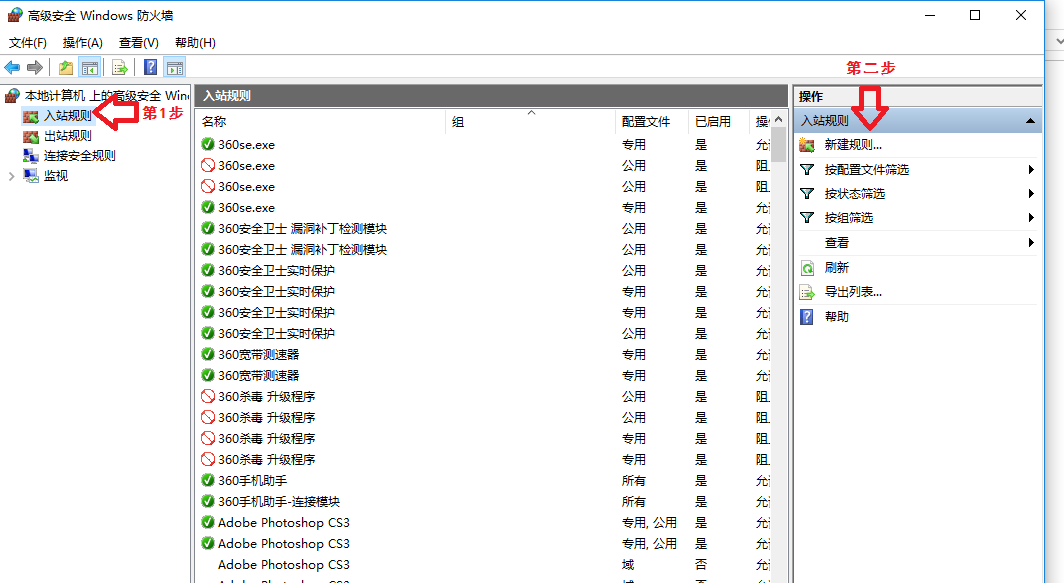Expand the 监视 node chevron
Screen dimensions: 1064x583
click(x=11, y=176)
